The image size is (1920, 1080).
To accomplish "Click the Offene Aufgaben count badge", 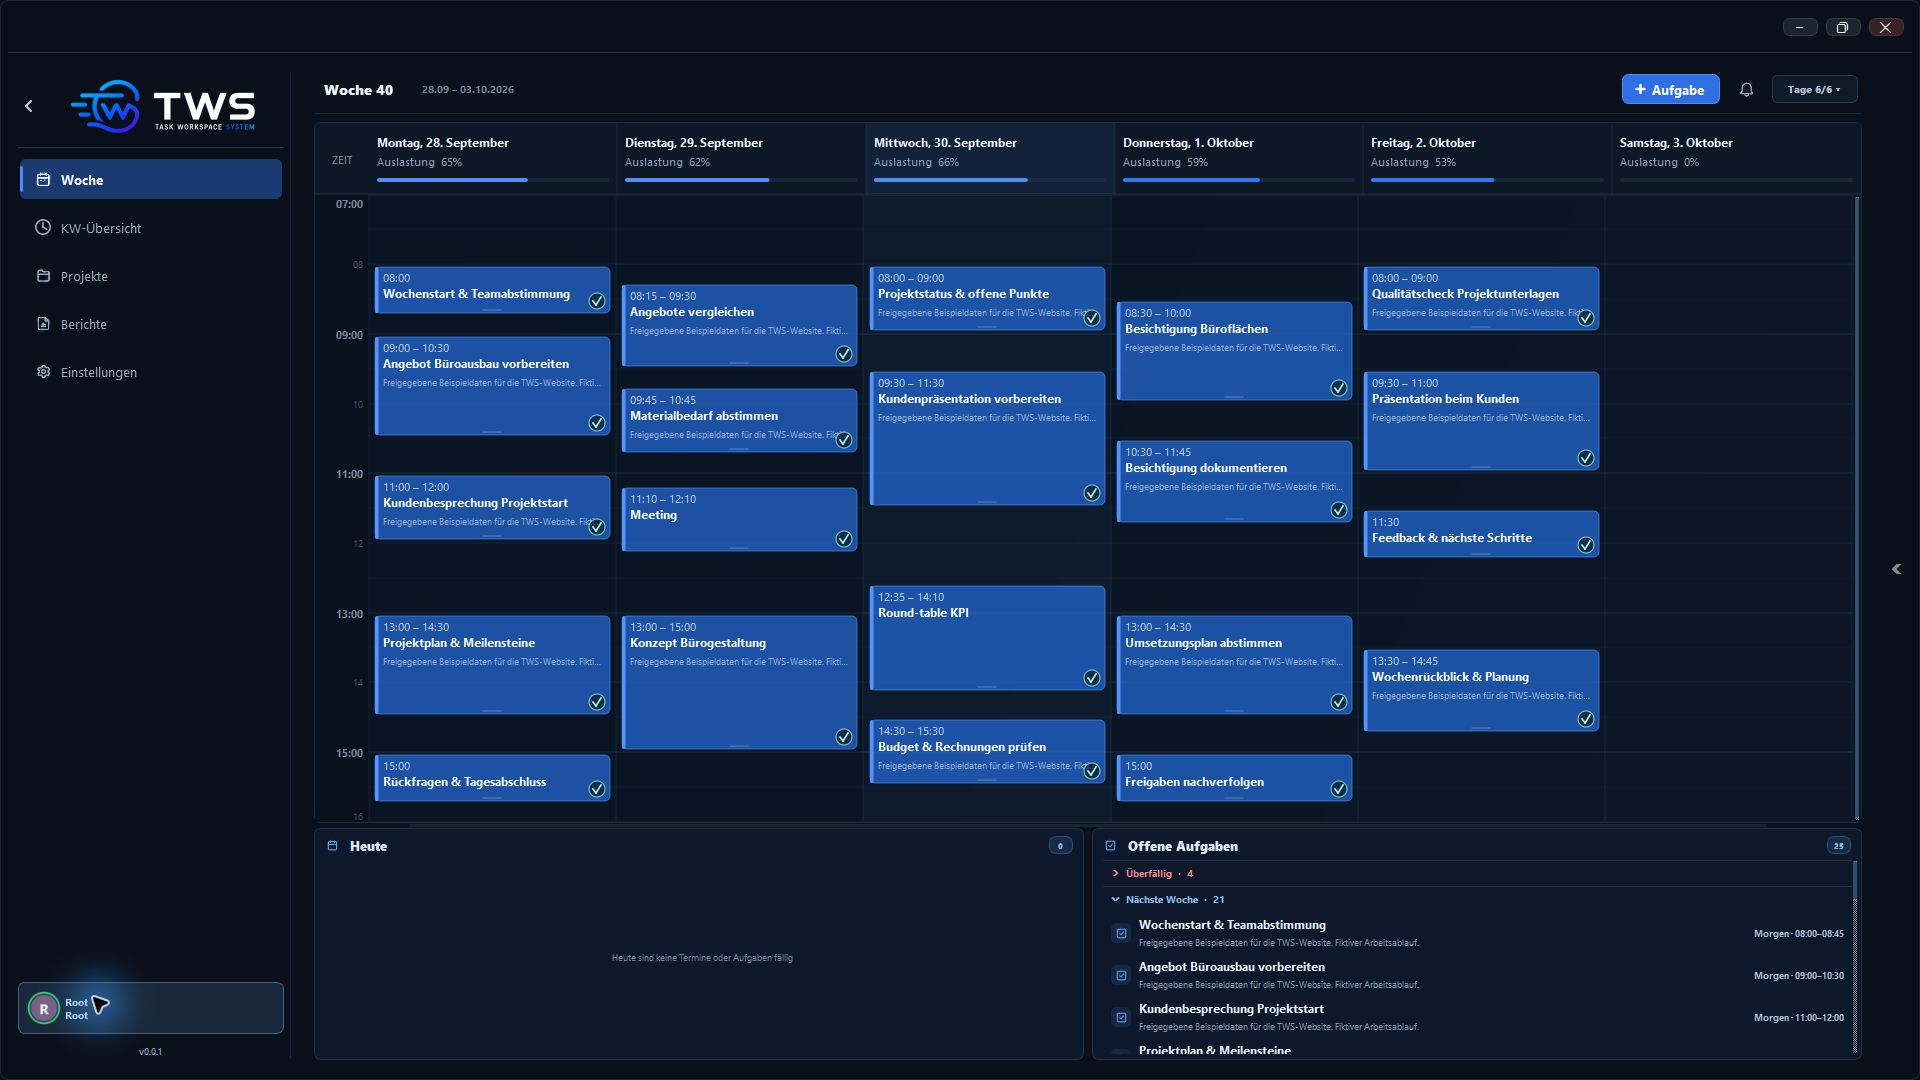I will [x=1838, y=846].
